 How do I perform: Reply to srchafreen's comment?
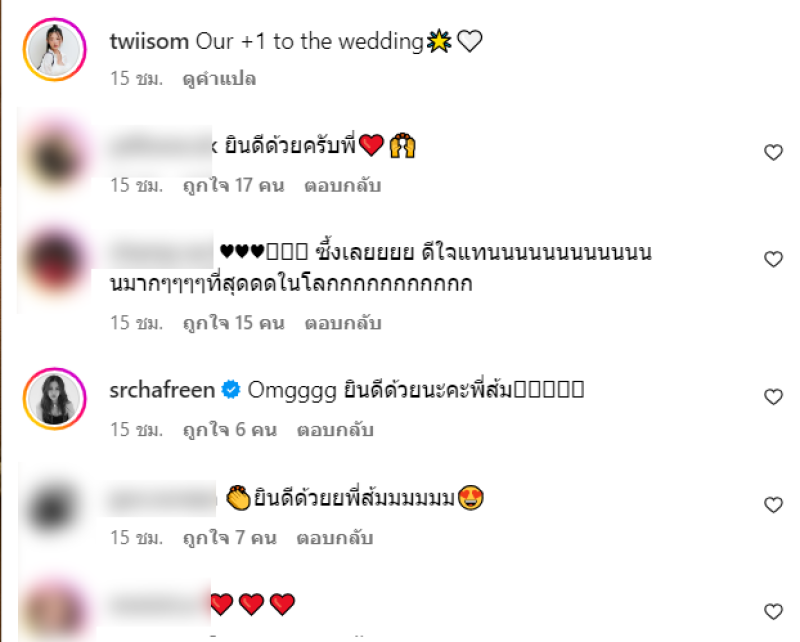[x=335, y=430]
